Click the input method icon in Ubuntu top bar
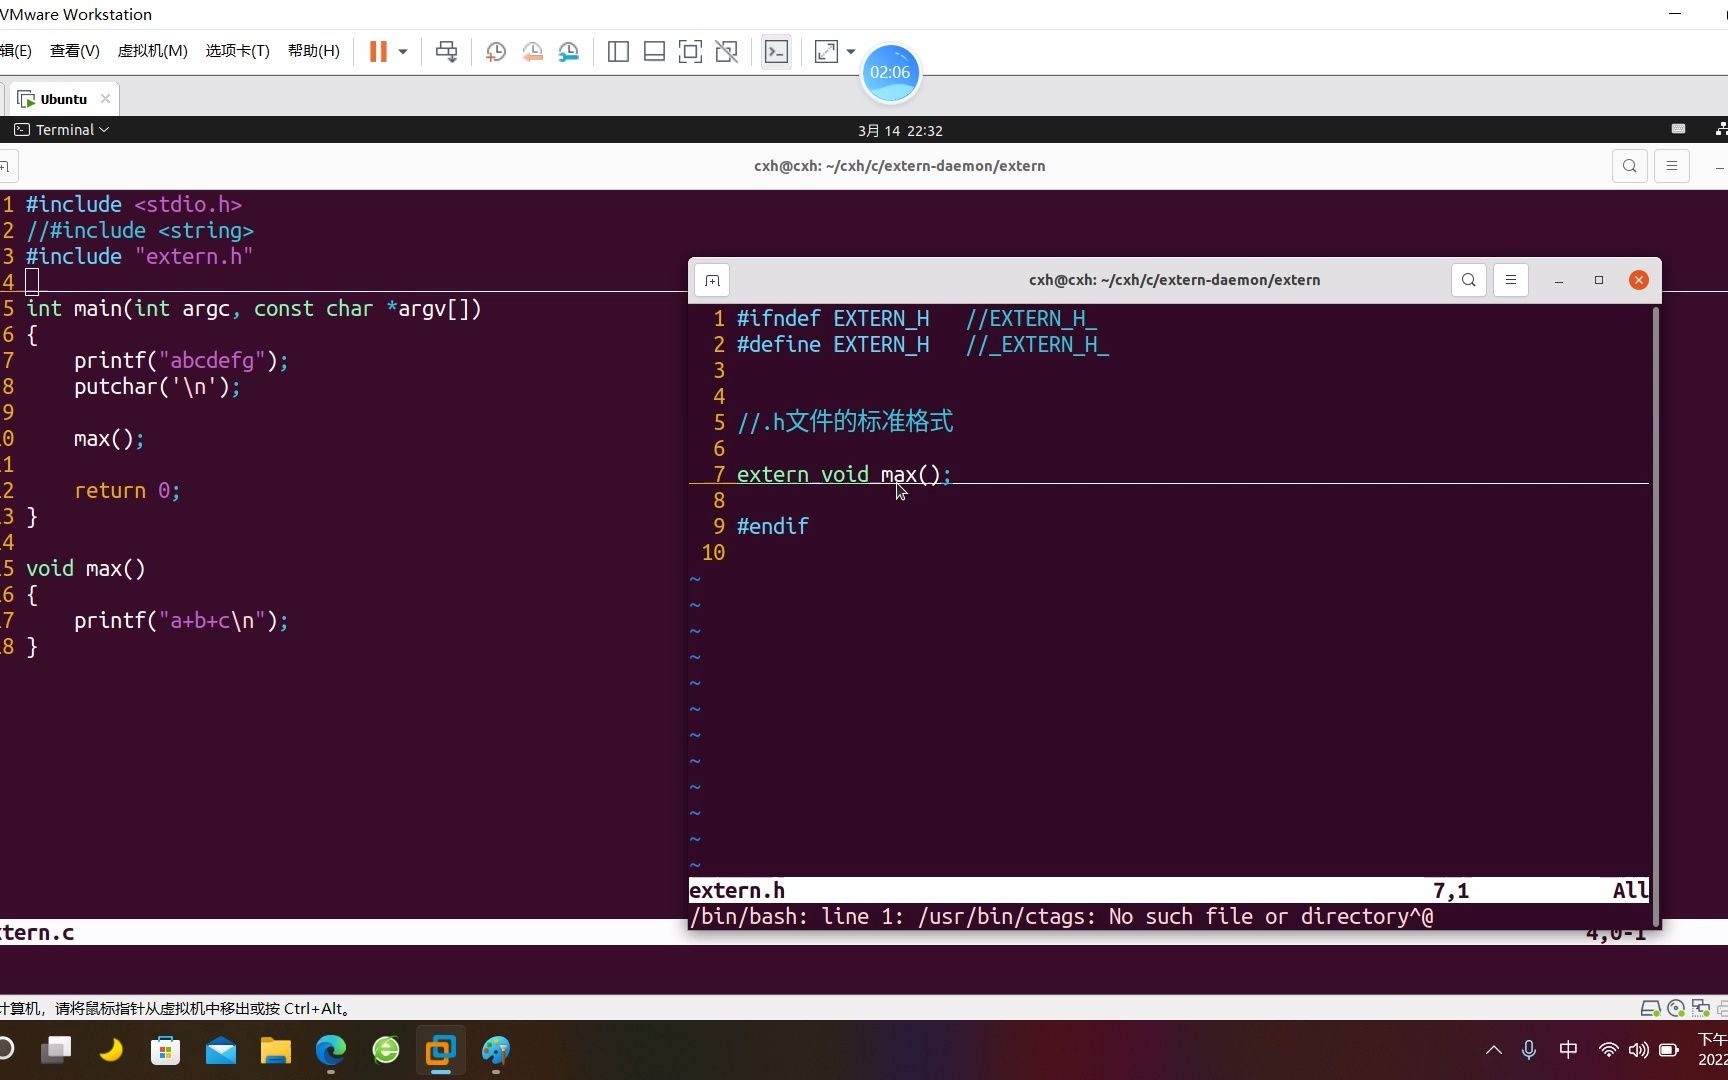Viewport: 1728px width, 1080px height. (x=1678, y=129)
